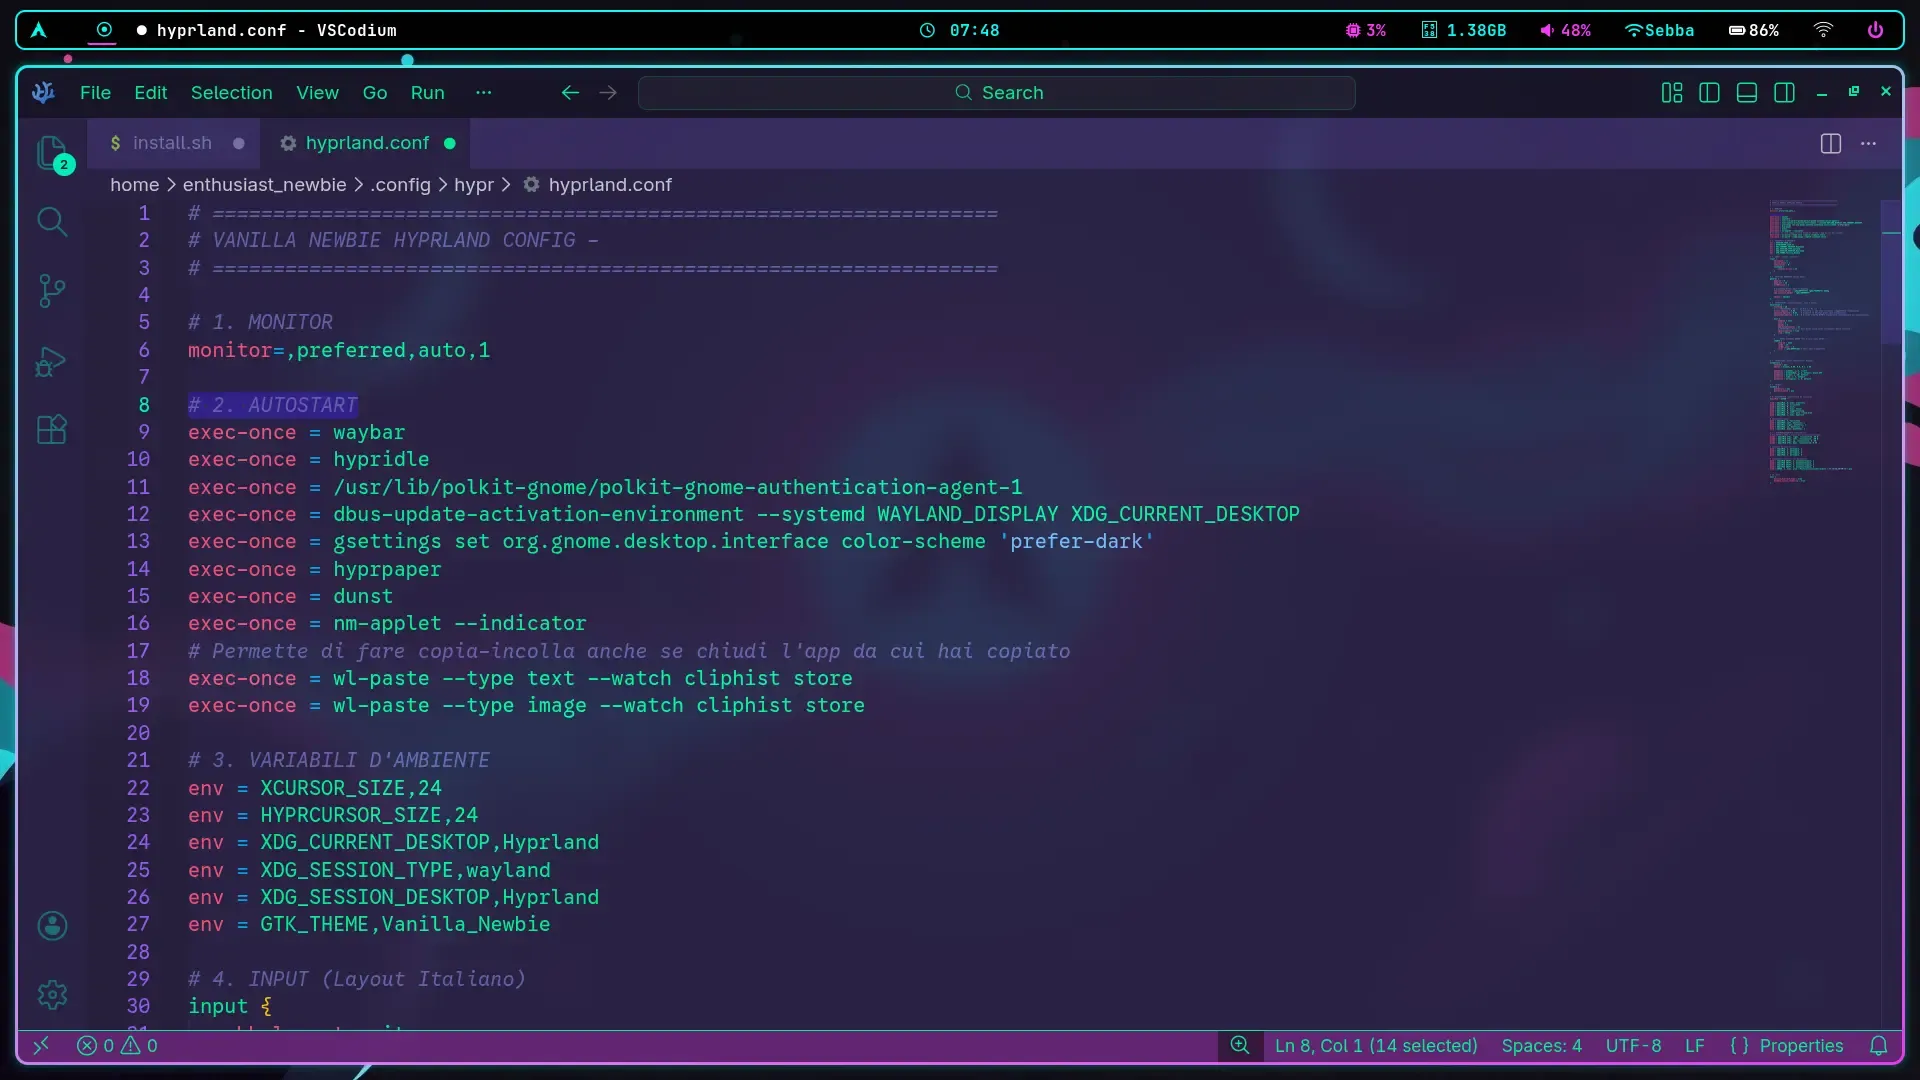Open the Accounts menu icon
1920x1080 pixels.
tap(52, 926)
